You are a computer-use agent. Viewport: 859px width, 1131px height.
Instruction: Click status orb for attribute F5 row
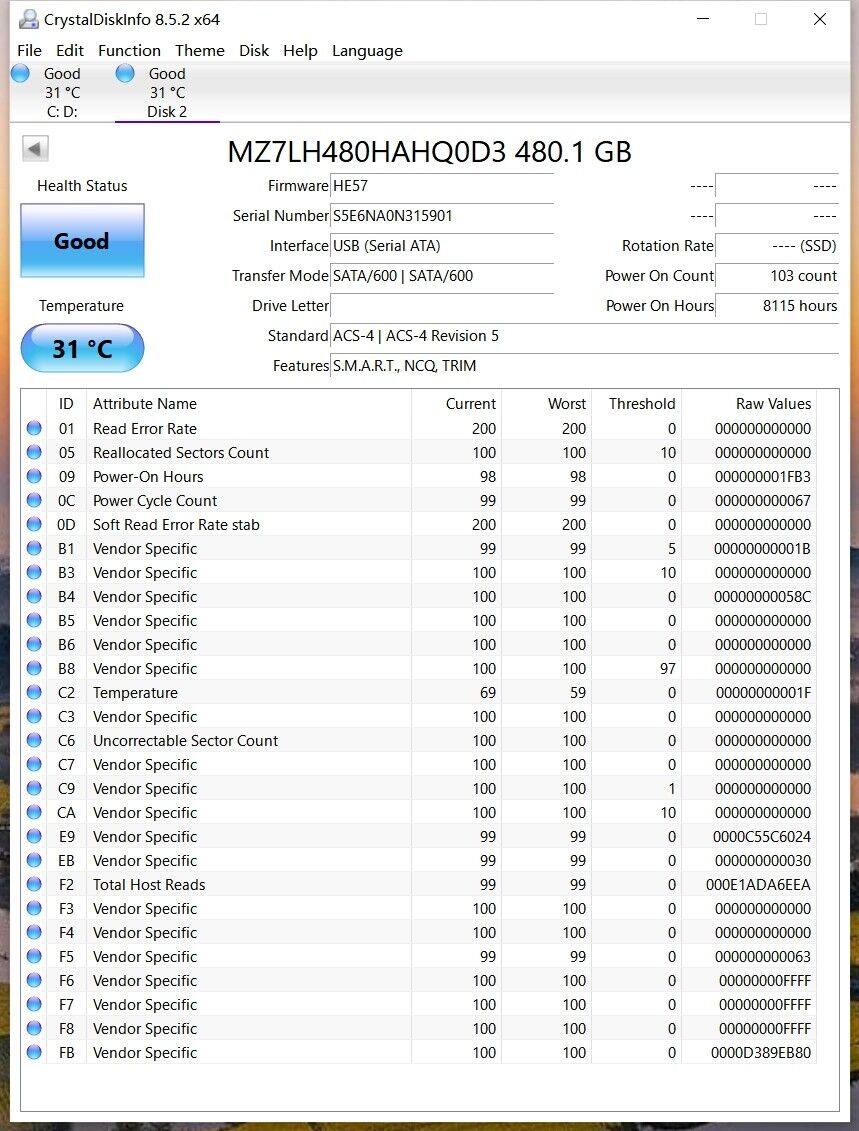click(x=34, y=956)
